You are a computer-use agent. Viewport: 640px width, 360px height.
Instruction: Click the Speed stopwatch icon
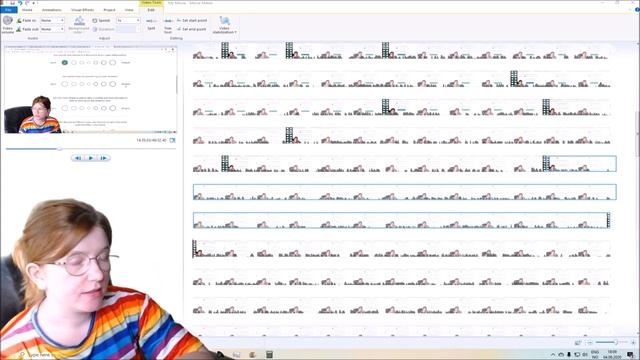(x=95, y=20)
